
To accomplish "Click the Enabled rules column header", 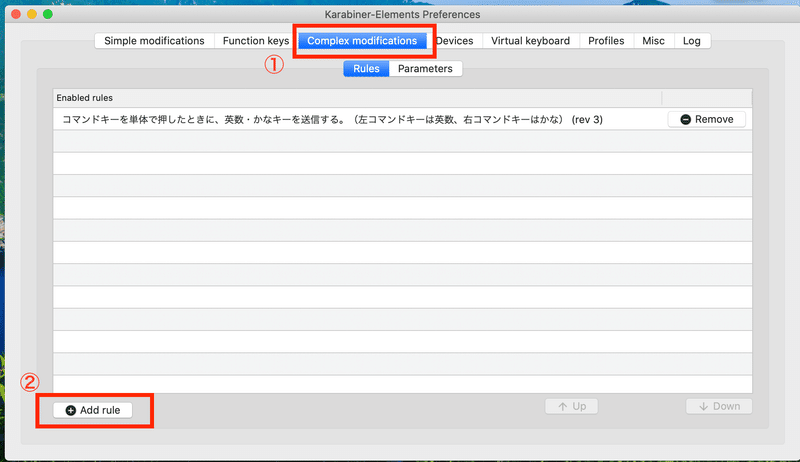I will pos(357,97).
